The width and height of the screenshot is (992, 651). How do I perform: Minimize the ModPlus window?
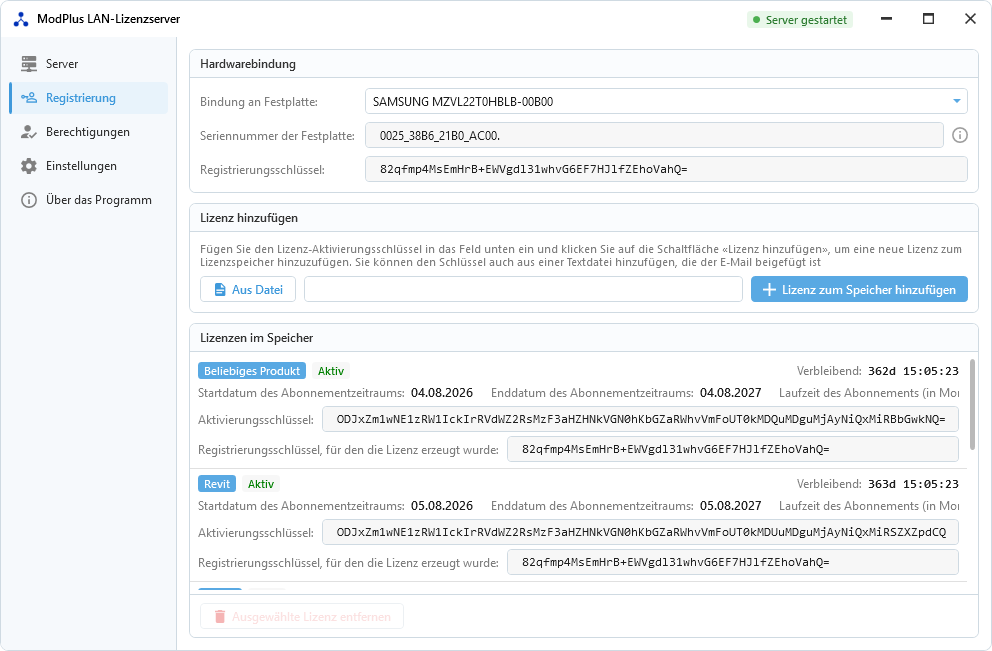point(886,19)
